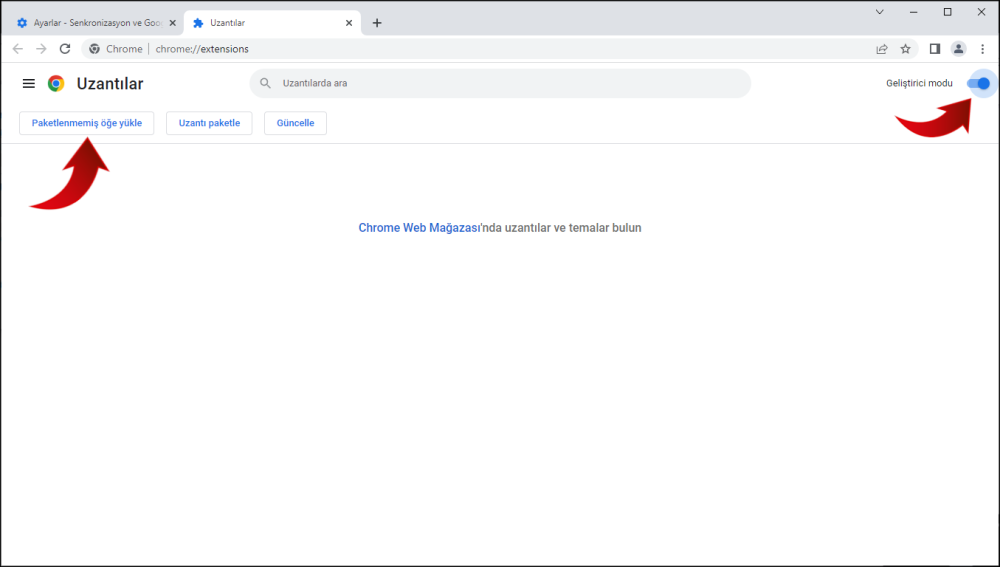The height and width of the screenshot is (567, 1000).
Task: Click the Geliştirici modu label
Action: coord(919,84)
